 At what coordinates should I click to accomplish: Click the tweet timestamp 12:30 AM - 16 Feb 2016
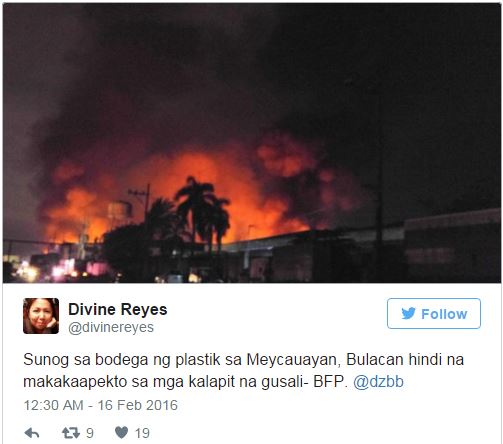coord(101,405)
